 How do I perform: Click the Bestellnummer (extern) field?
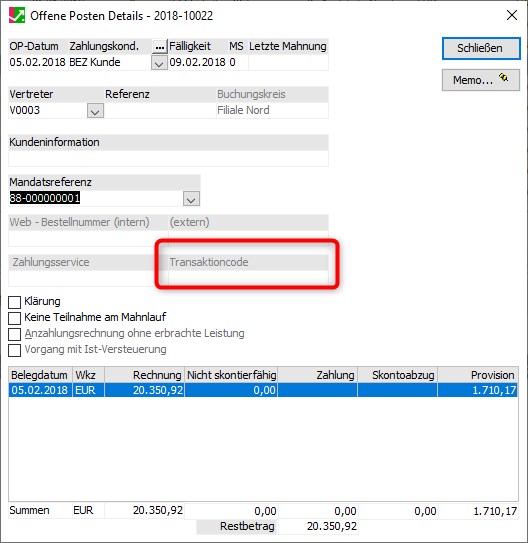coord(248,239)
